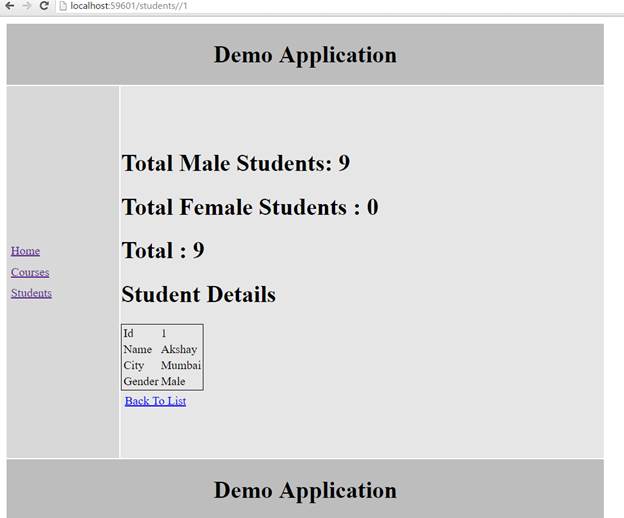Open the Home link in sidebar
The width and height of the screenshot is (624, 518).
[25, 251]
